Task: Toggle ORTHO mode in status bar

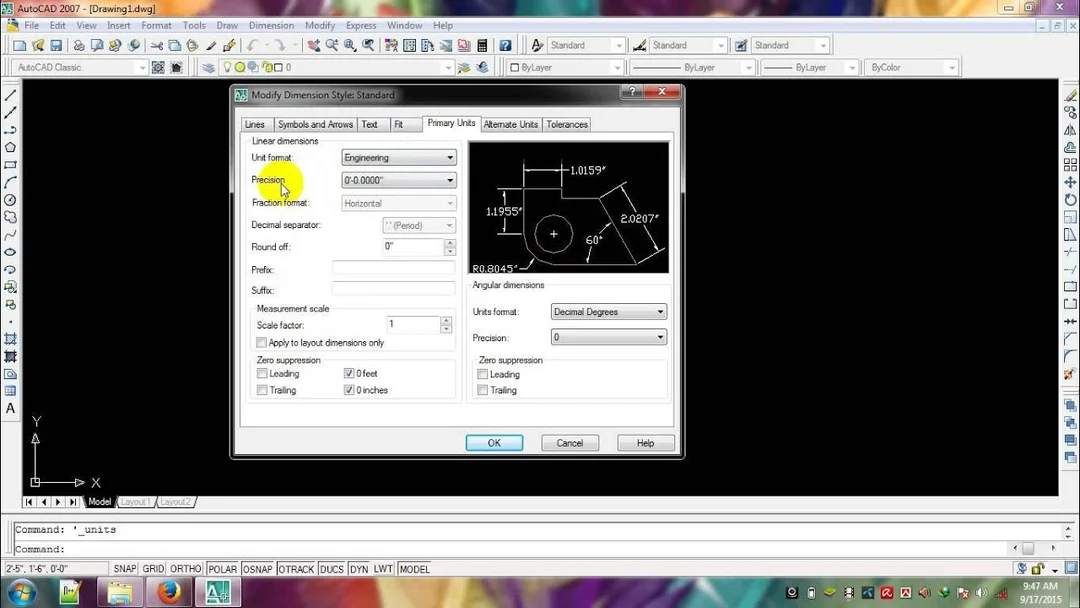Action: click(185, 569)
